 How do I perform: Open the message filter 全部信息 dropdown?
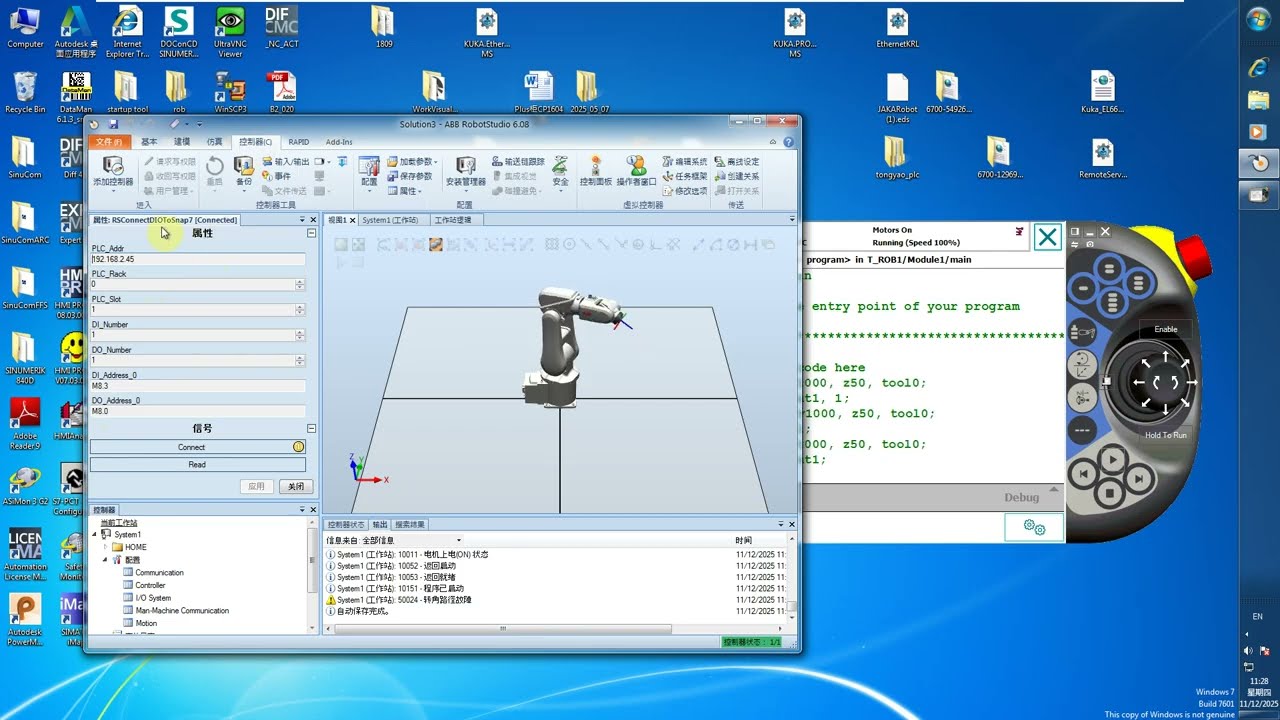click(459, 540)
